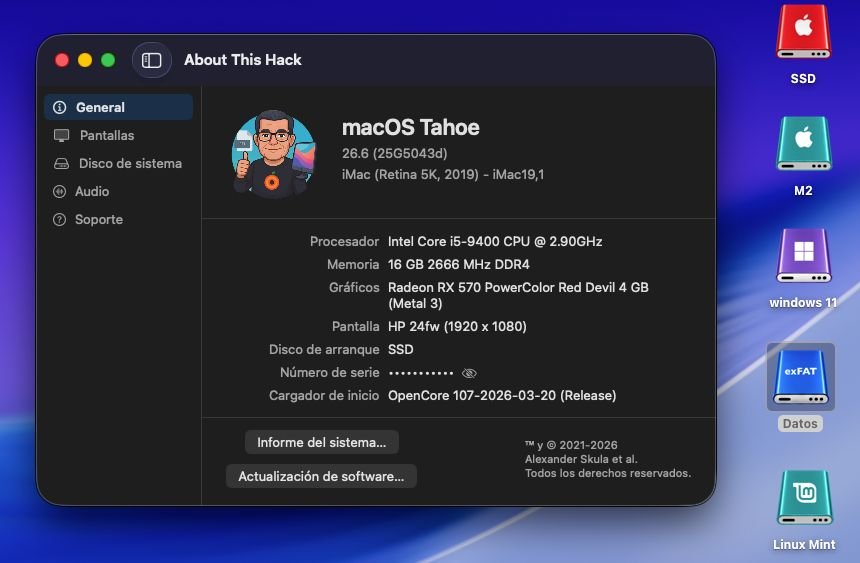
Task: Toggle the sidebar with the toolbar icon
Action: tap(151, 60)
